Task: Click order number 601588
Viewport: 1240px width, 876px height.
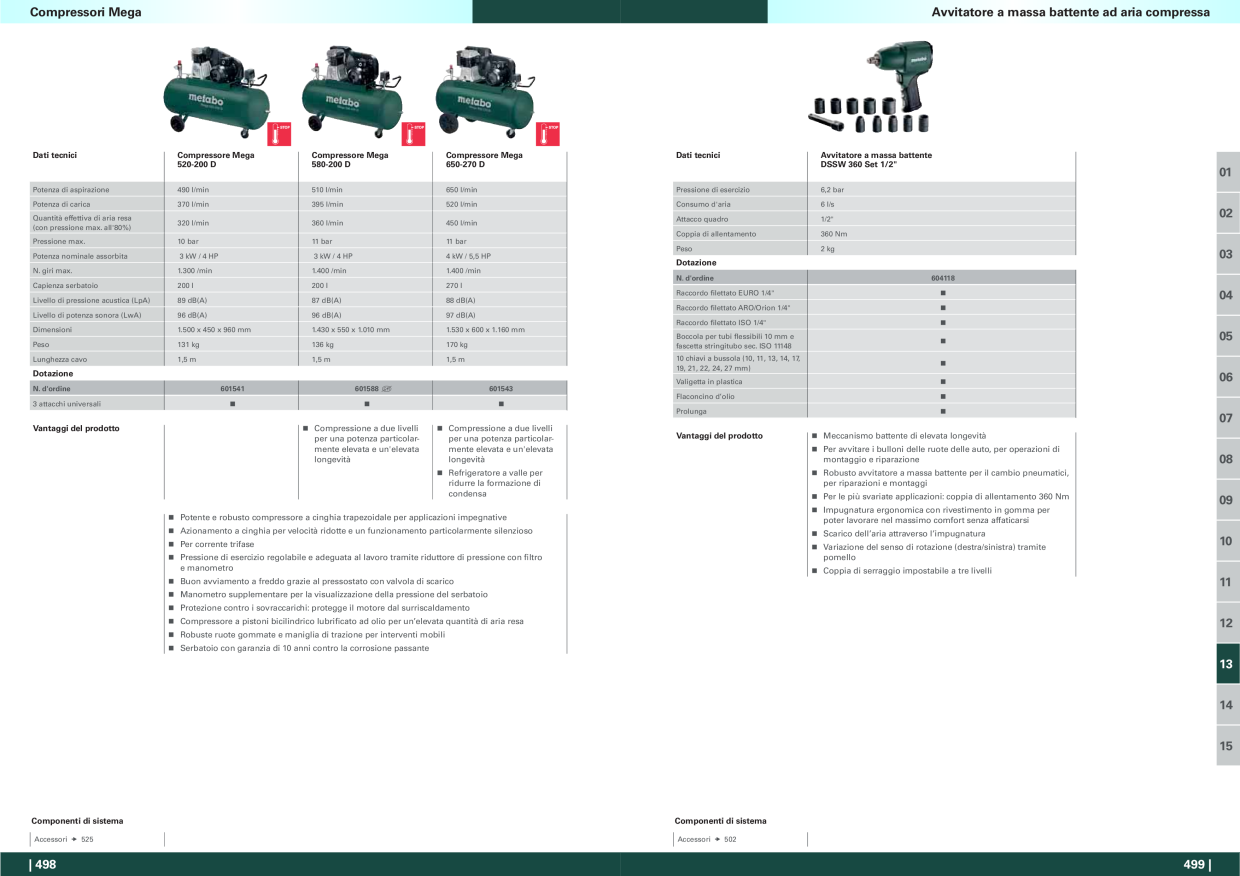Action: click(x=367, y=388)
